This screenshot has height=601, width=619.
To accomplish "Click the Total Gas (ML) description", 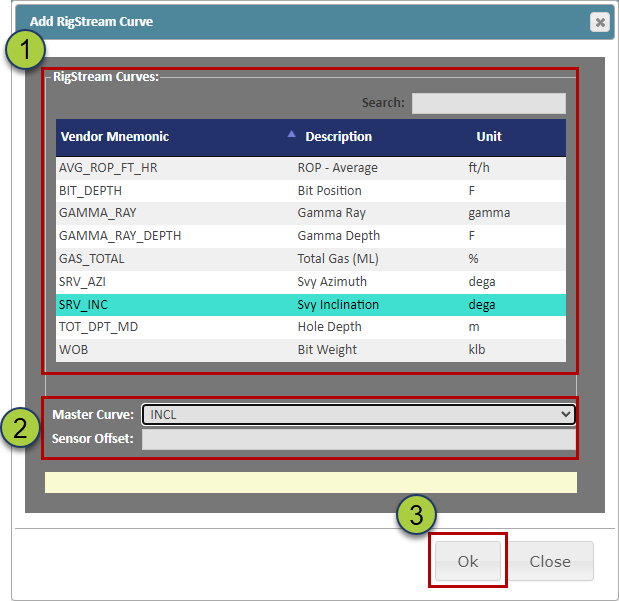I will (x=338, y=259).
